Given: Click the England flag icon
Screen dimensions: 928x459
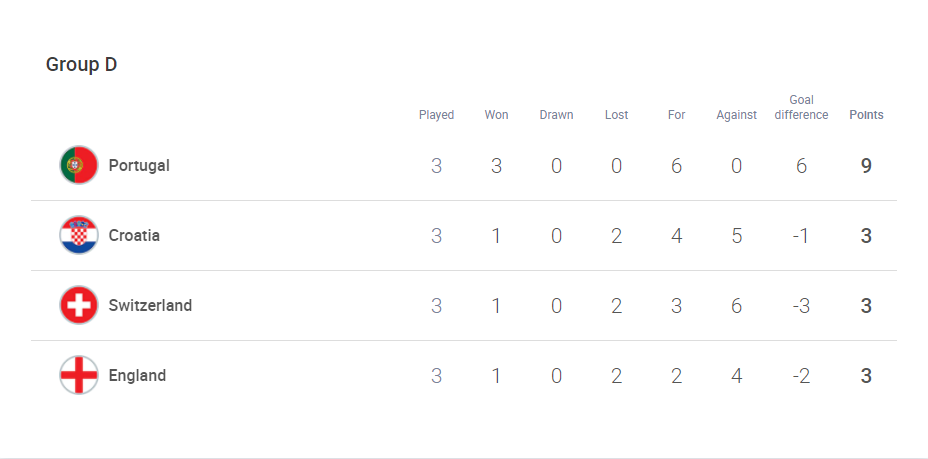Looking at the screenshot, I should click(79, 375).
